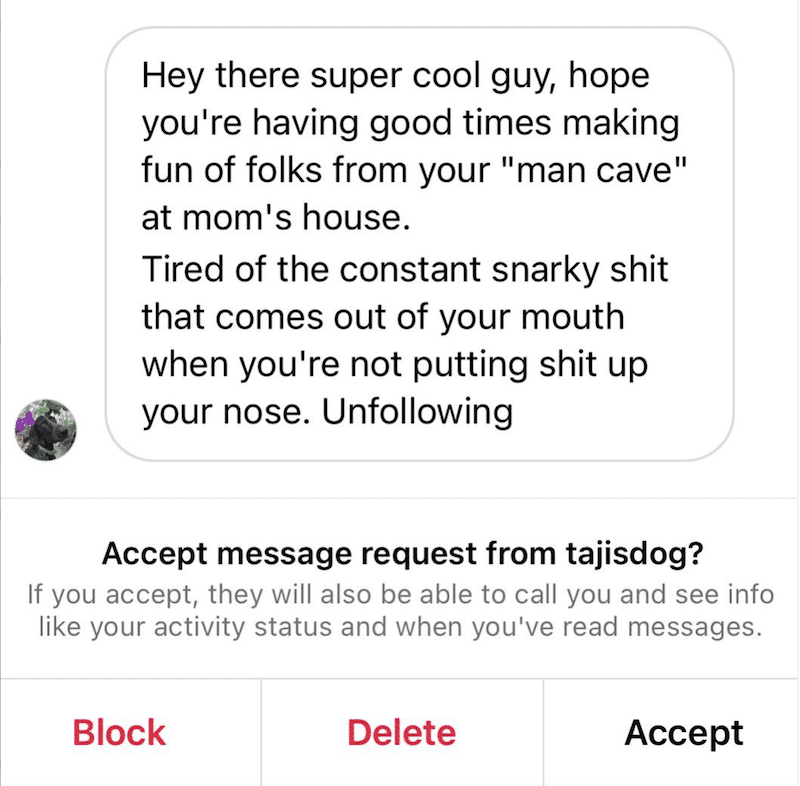Tap "you're having good times making" line
800x786 pixels.
[x=410, y=124]
